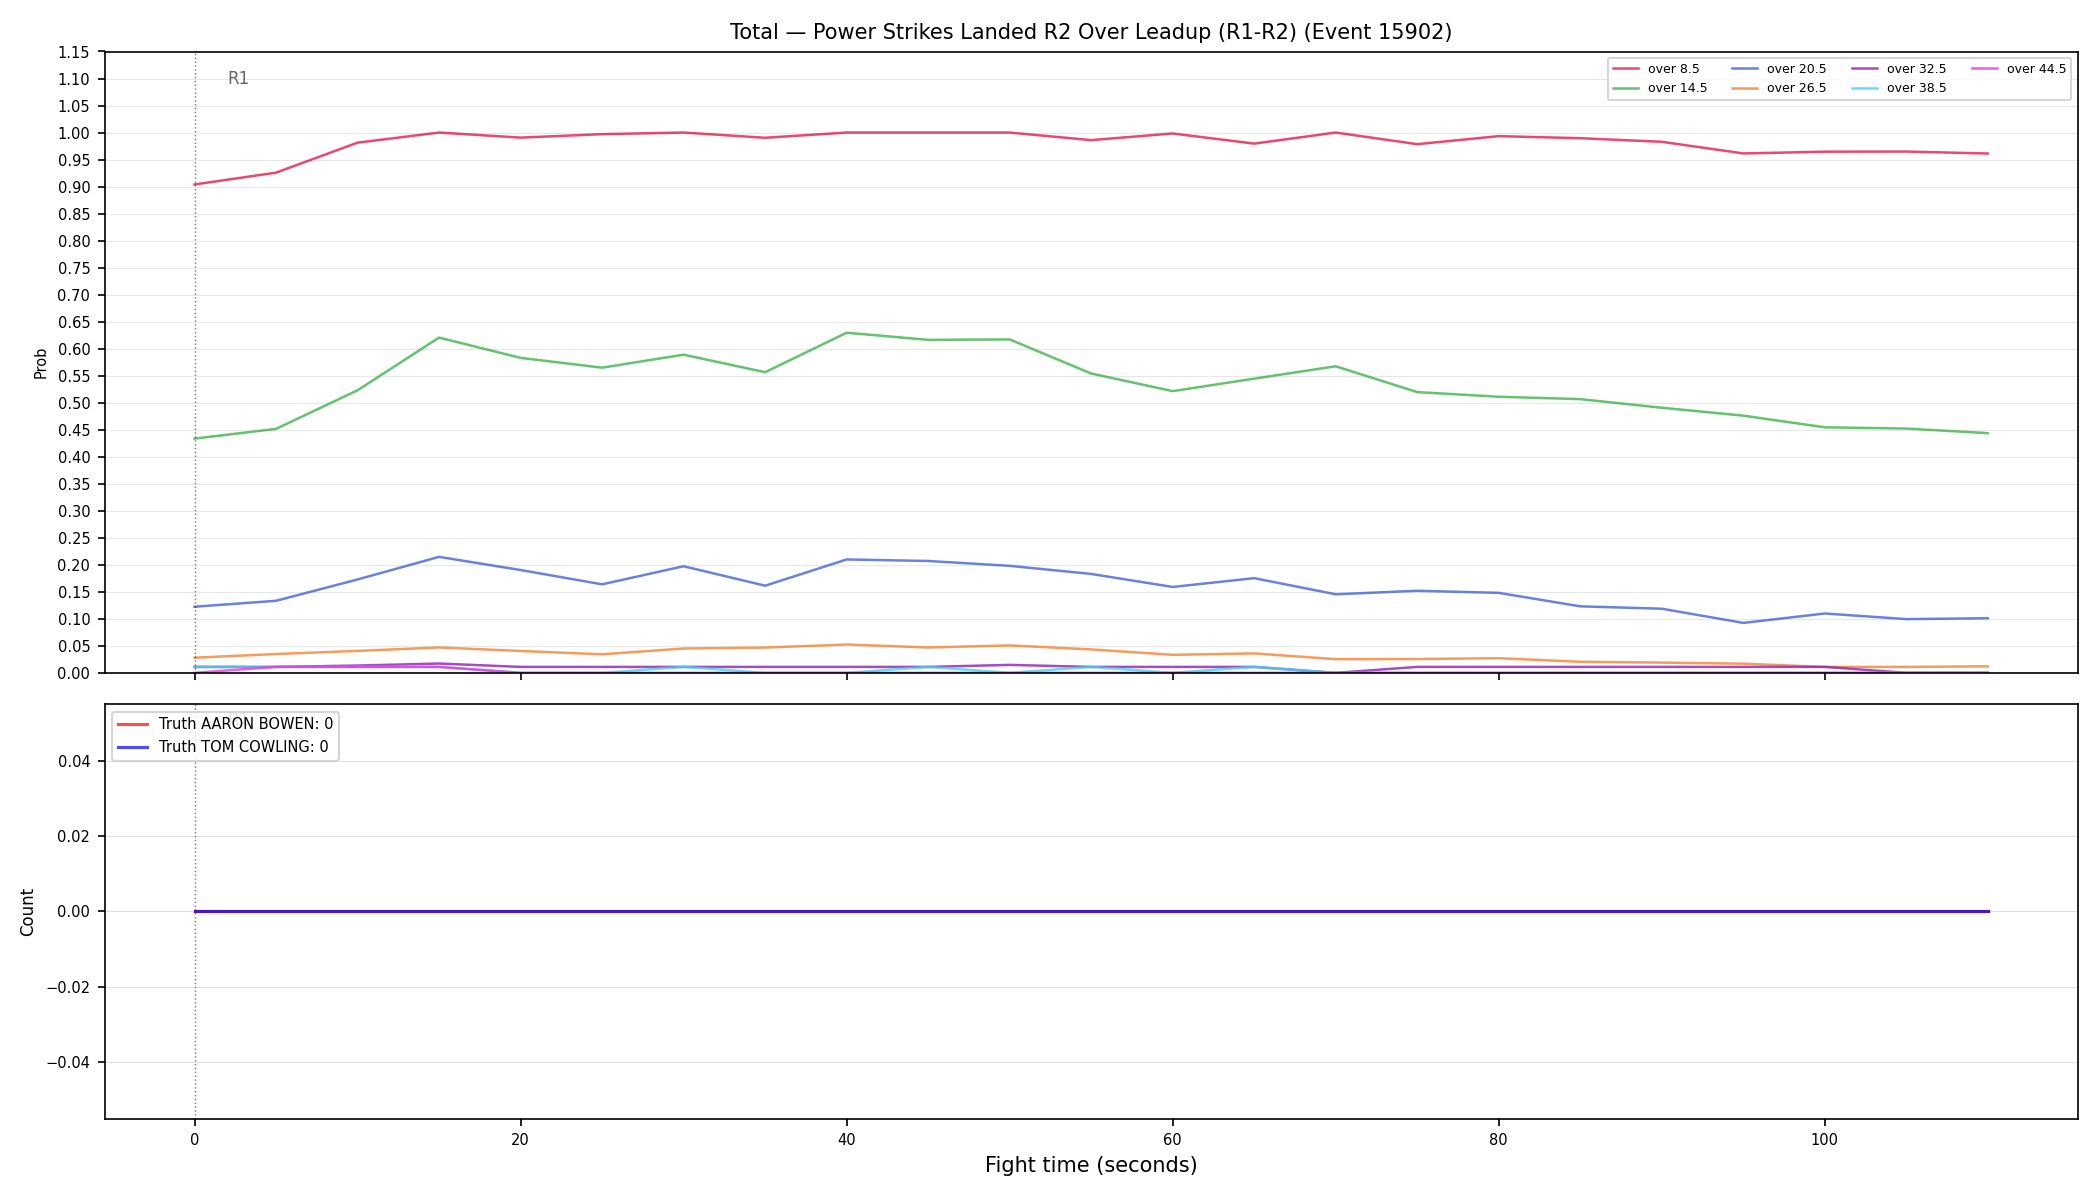This screenshot has height=1200, width=2100.
Task: Click the 'over 38.5' legend entry
Action: (1899, 88)
